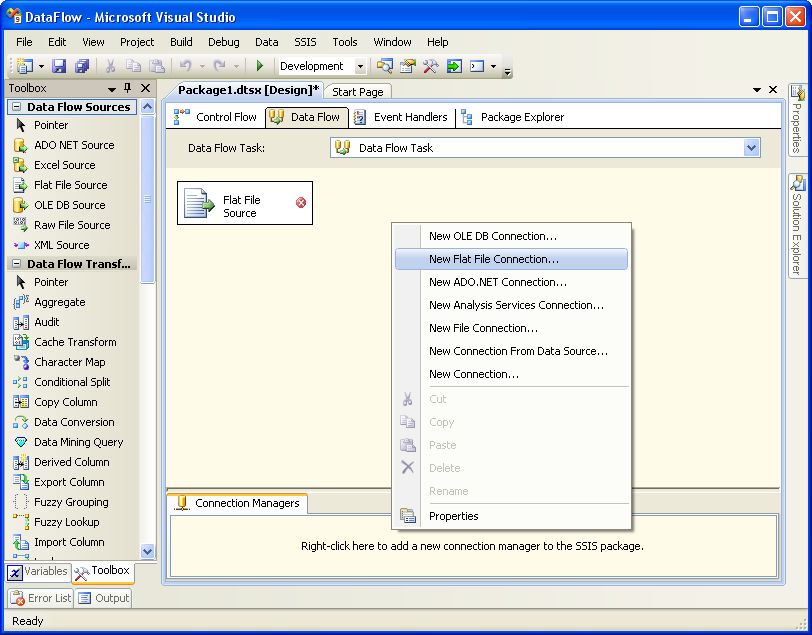Click the Save toolbar icon

(x=59, y=66)
